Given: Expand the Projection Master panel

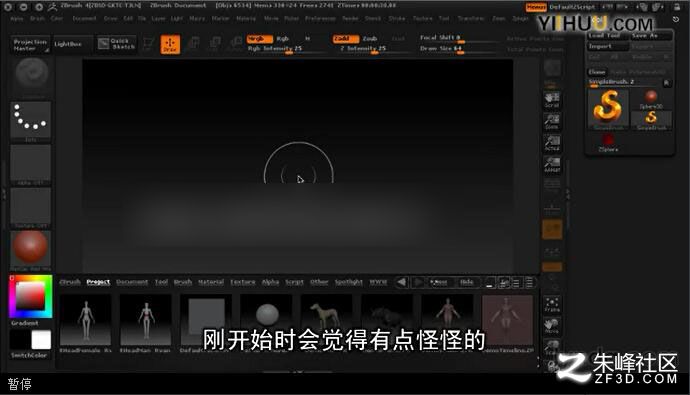Looking at the screenshot, I should 30,44.
